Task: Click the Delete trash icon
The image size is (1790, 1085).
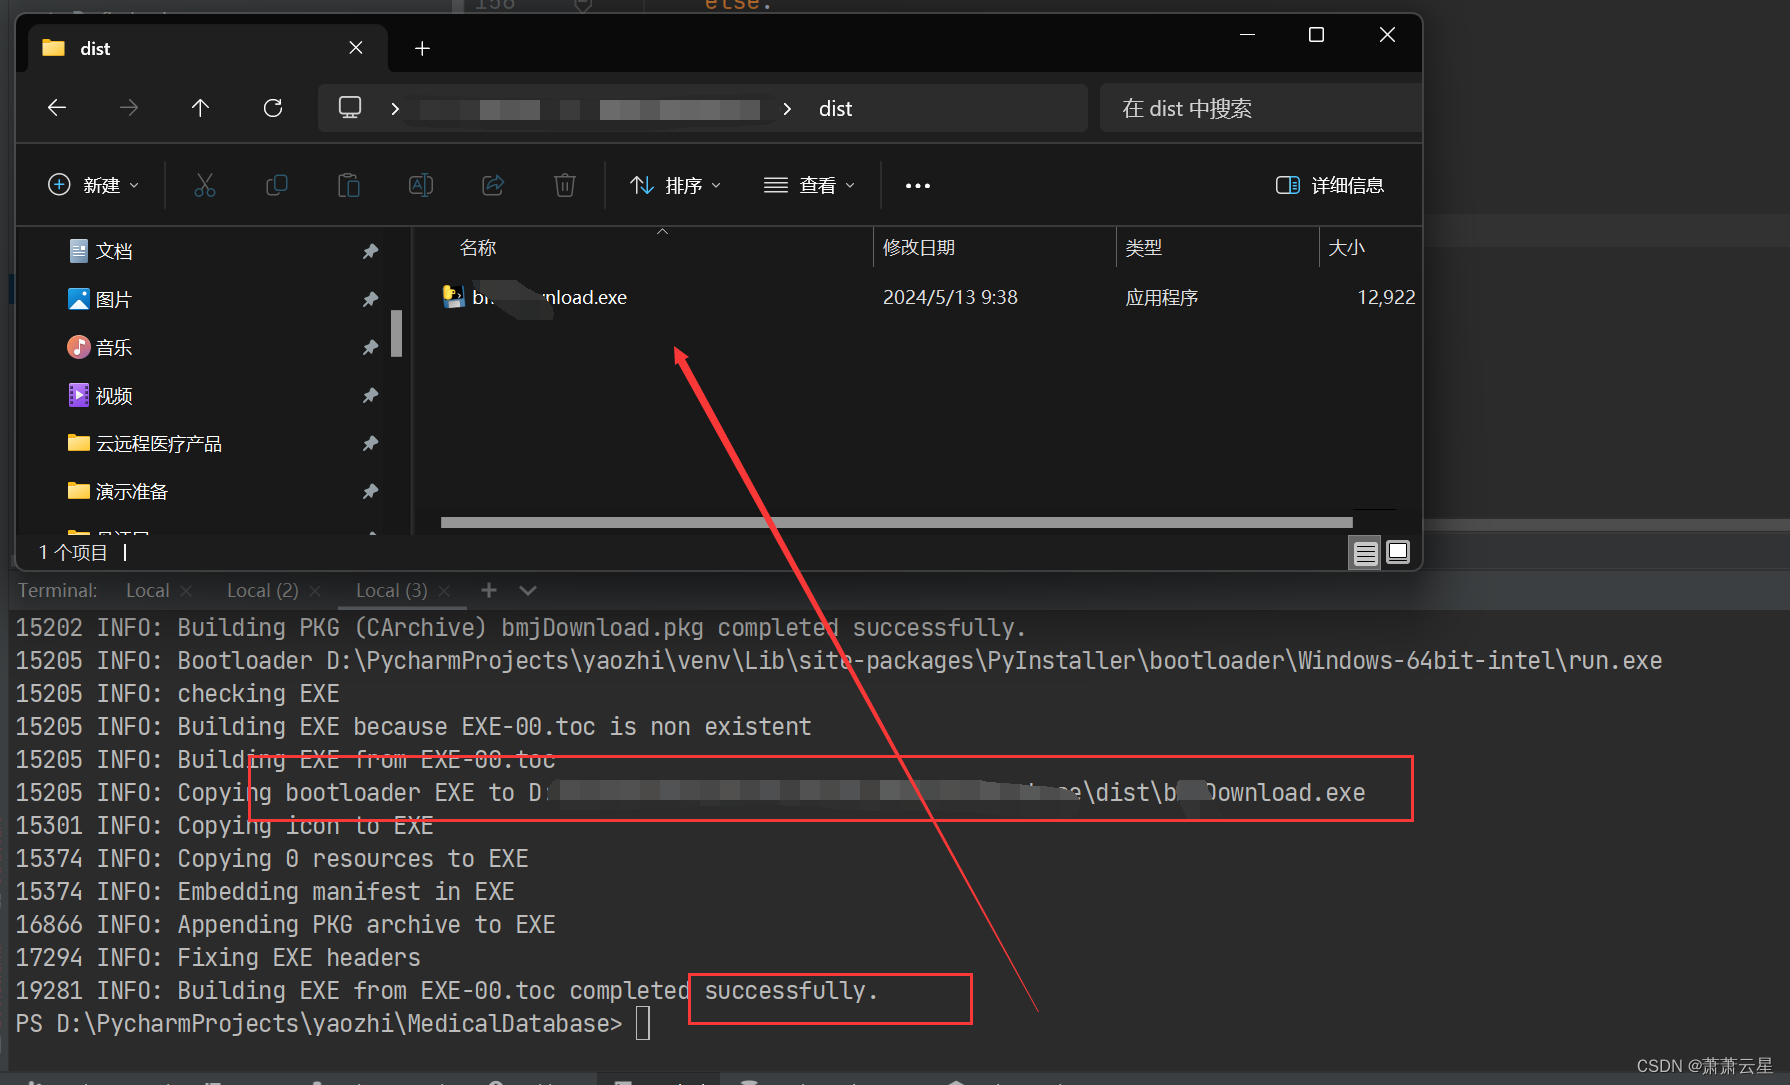Action: (x=565, y=185)
